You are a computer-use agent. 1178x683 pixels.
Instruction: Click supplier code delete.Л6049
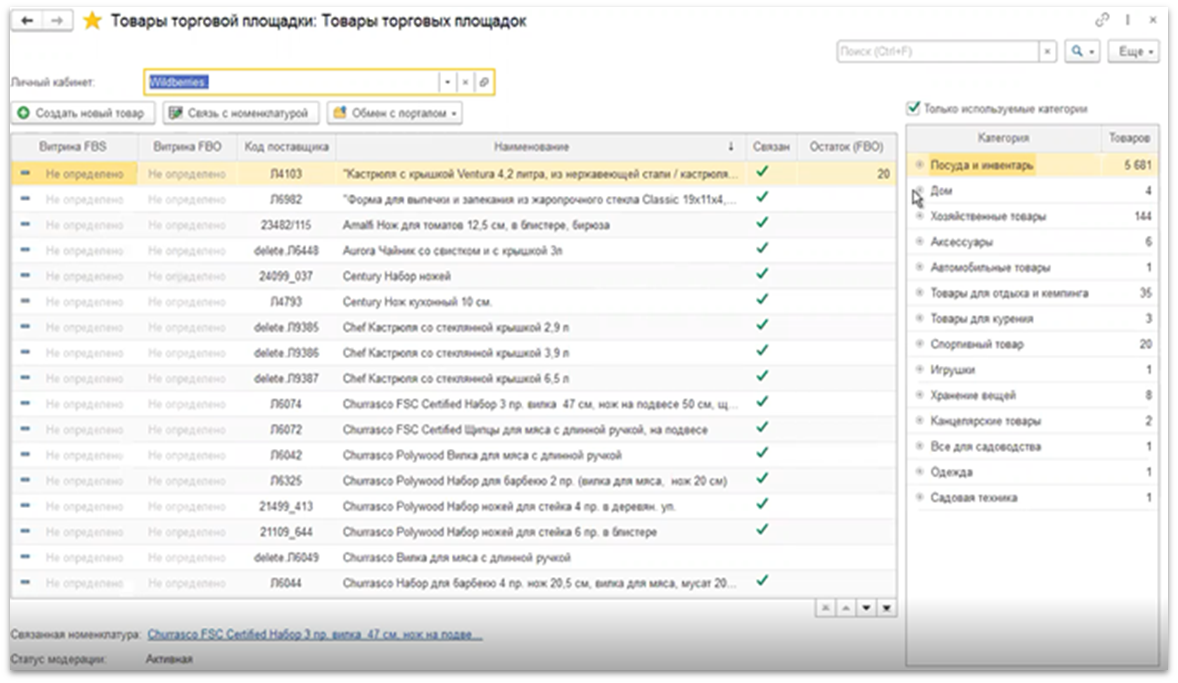tap(286, 558)
